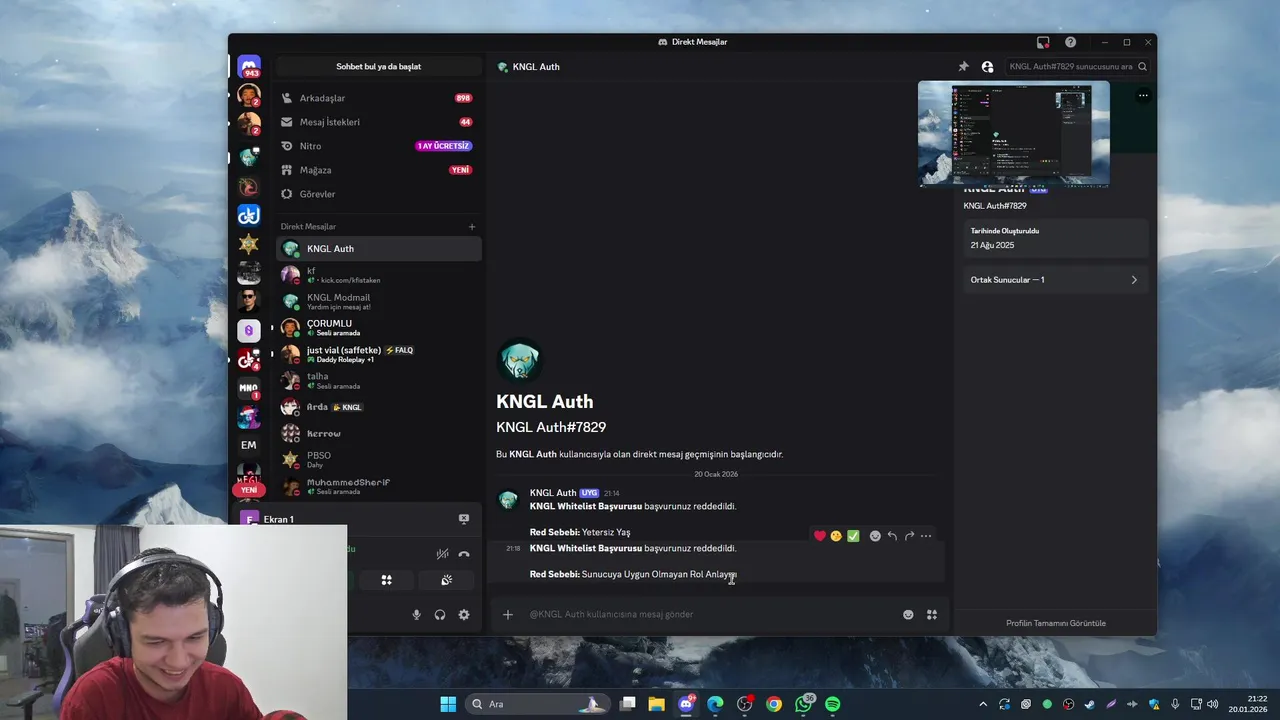The image size is (1280, 720).
Task: Open PBSO group conversation
Action: tap(378, 460)
